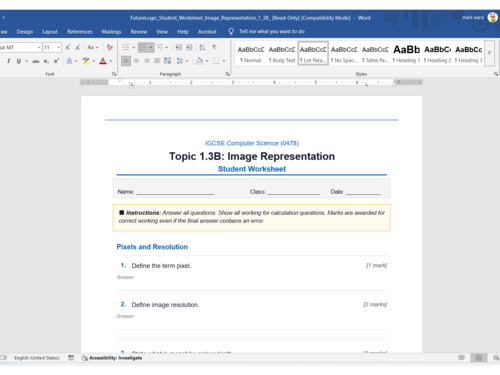Apply the List Paragraph style
Viewport: 500px width, 375px height.
[x=313, y=54]
